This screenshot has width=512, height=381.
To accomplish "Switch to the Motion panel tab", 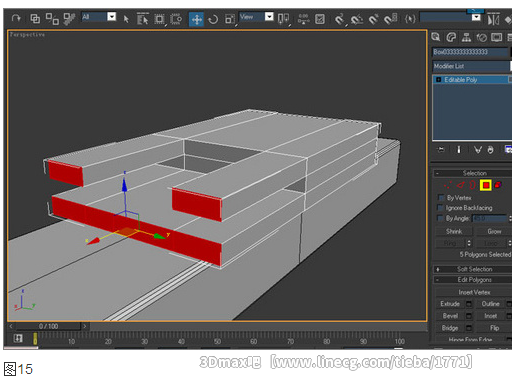I will (x=481, y=37).
